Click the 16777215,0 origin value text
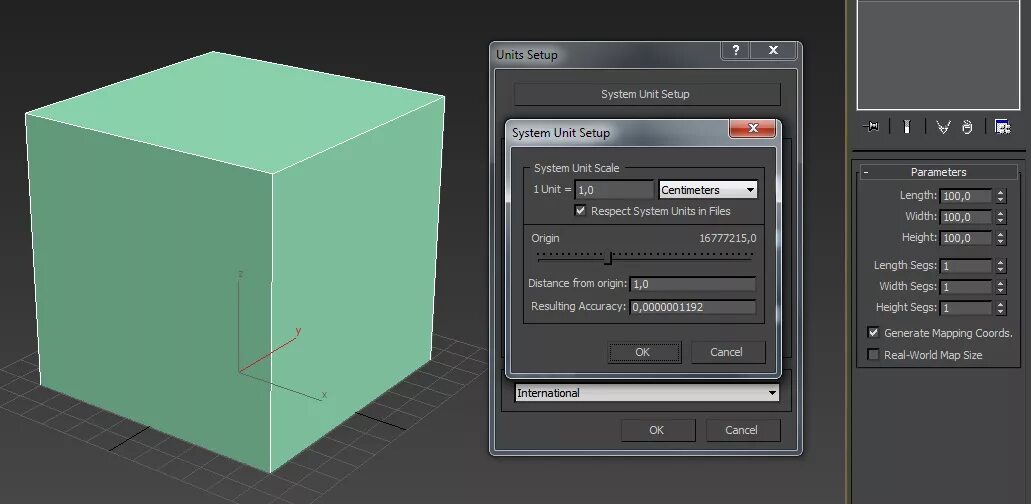Viewport: 1031px width, 504px height. pyautogui.click(x=727, y=238)
